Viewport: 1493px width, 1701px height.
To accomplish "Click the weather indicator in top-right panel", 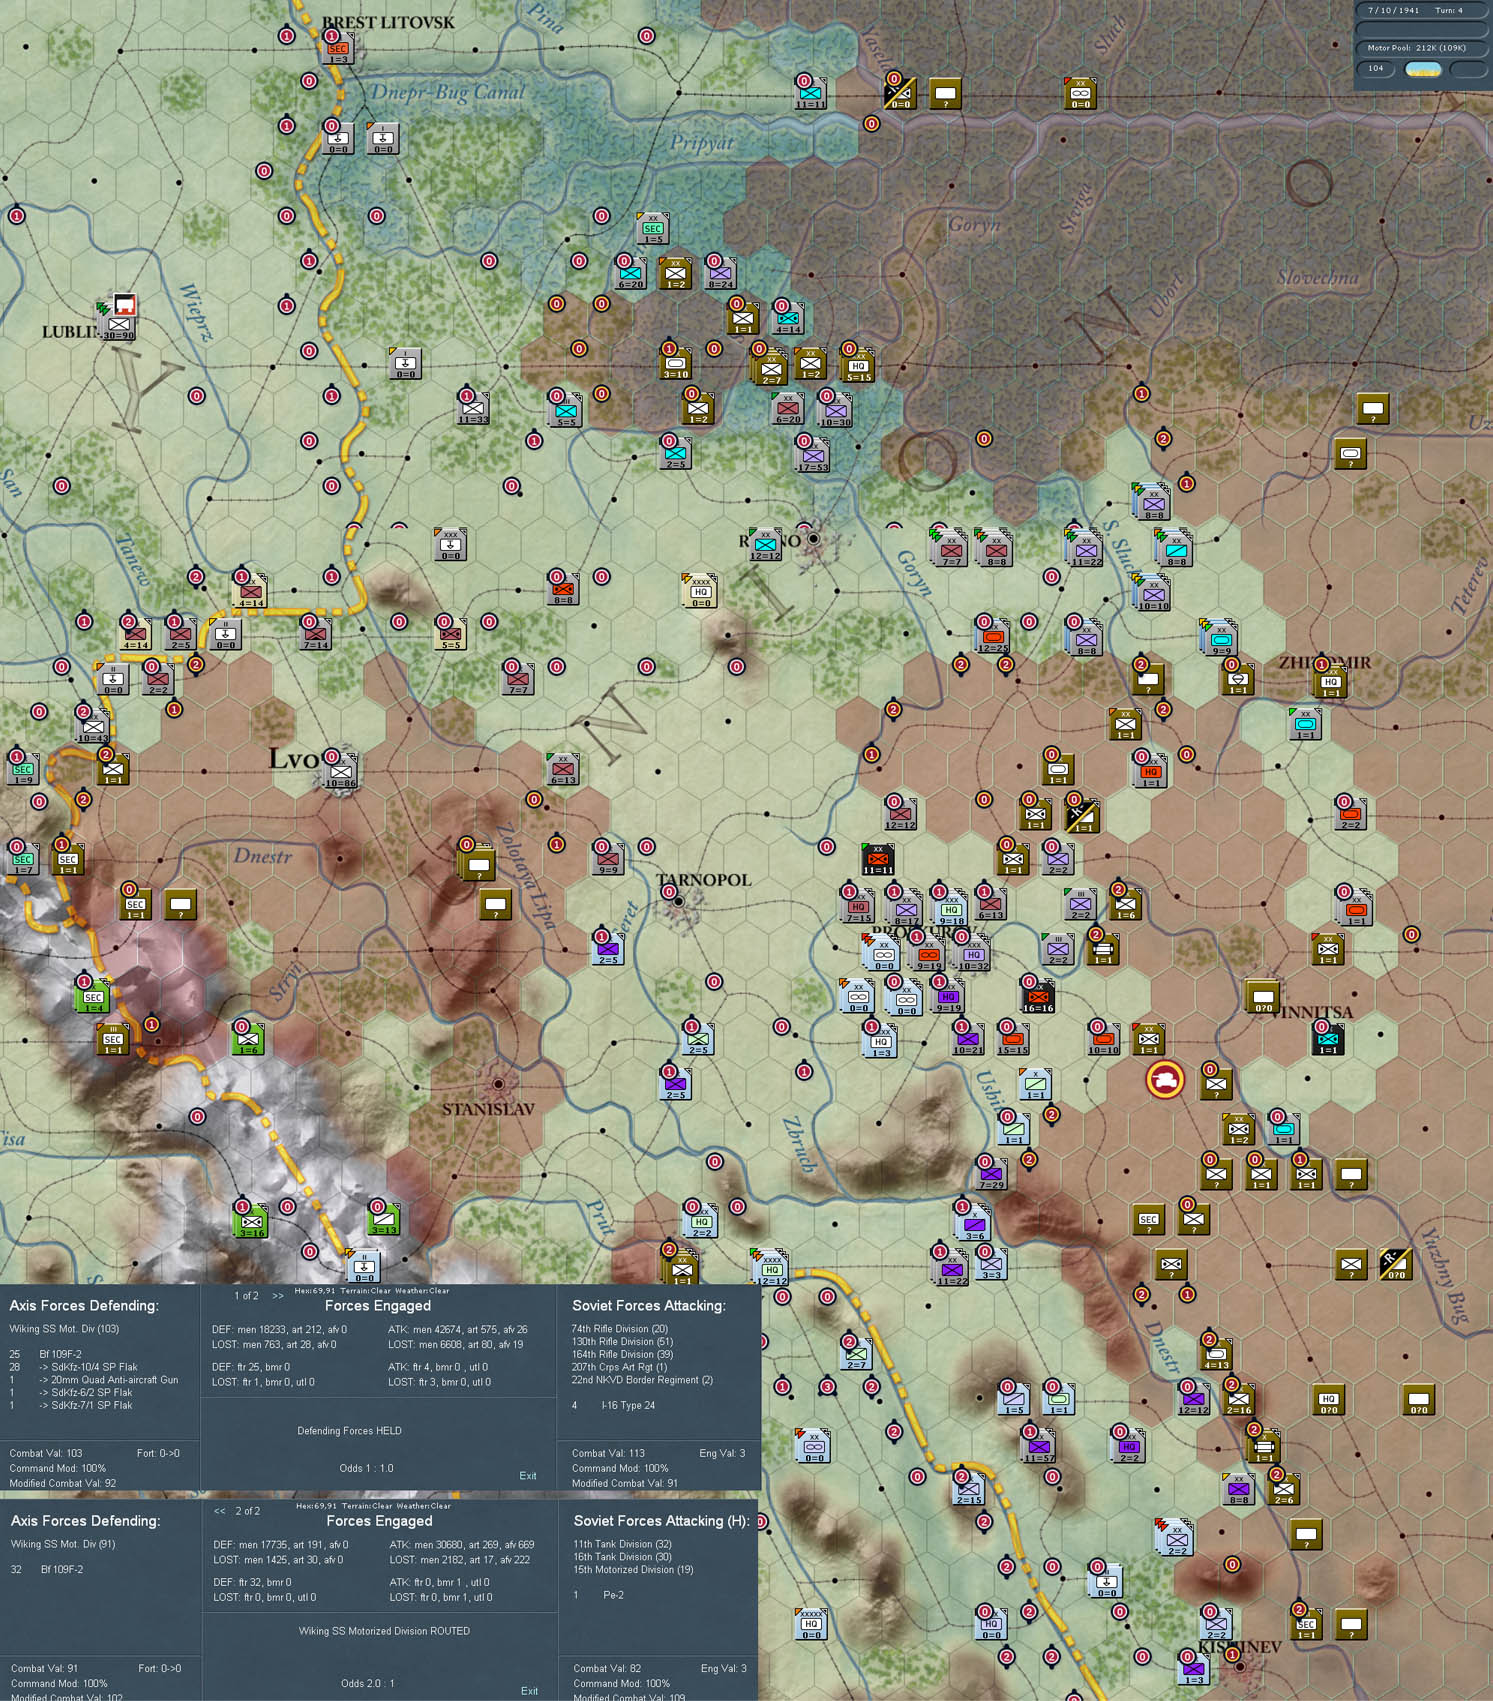I will tap(1423, 70).
